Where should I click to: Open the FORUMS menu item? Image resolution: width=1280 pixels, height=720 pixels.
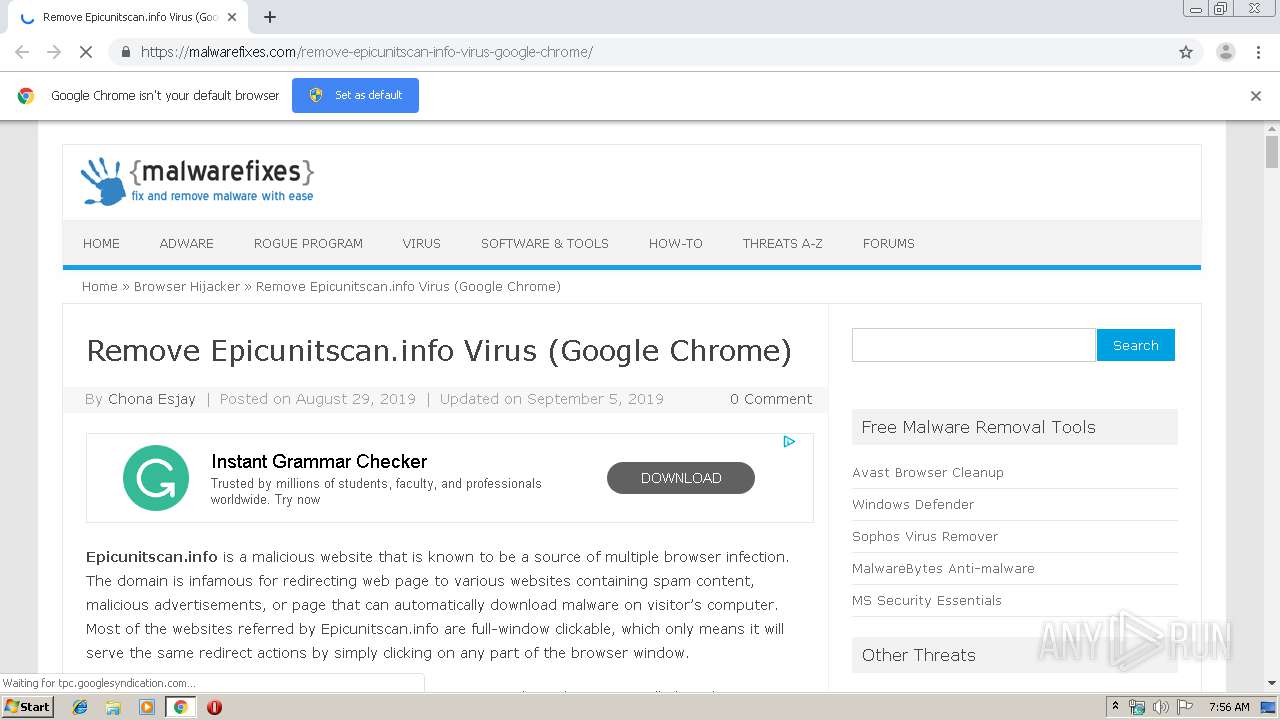coord(888,243)
